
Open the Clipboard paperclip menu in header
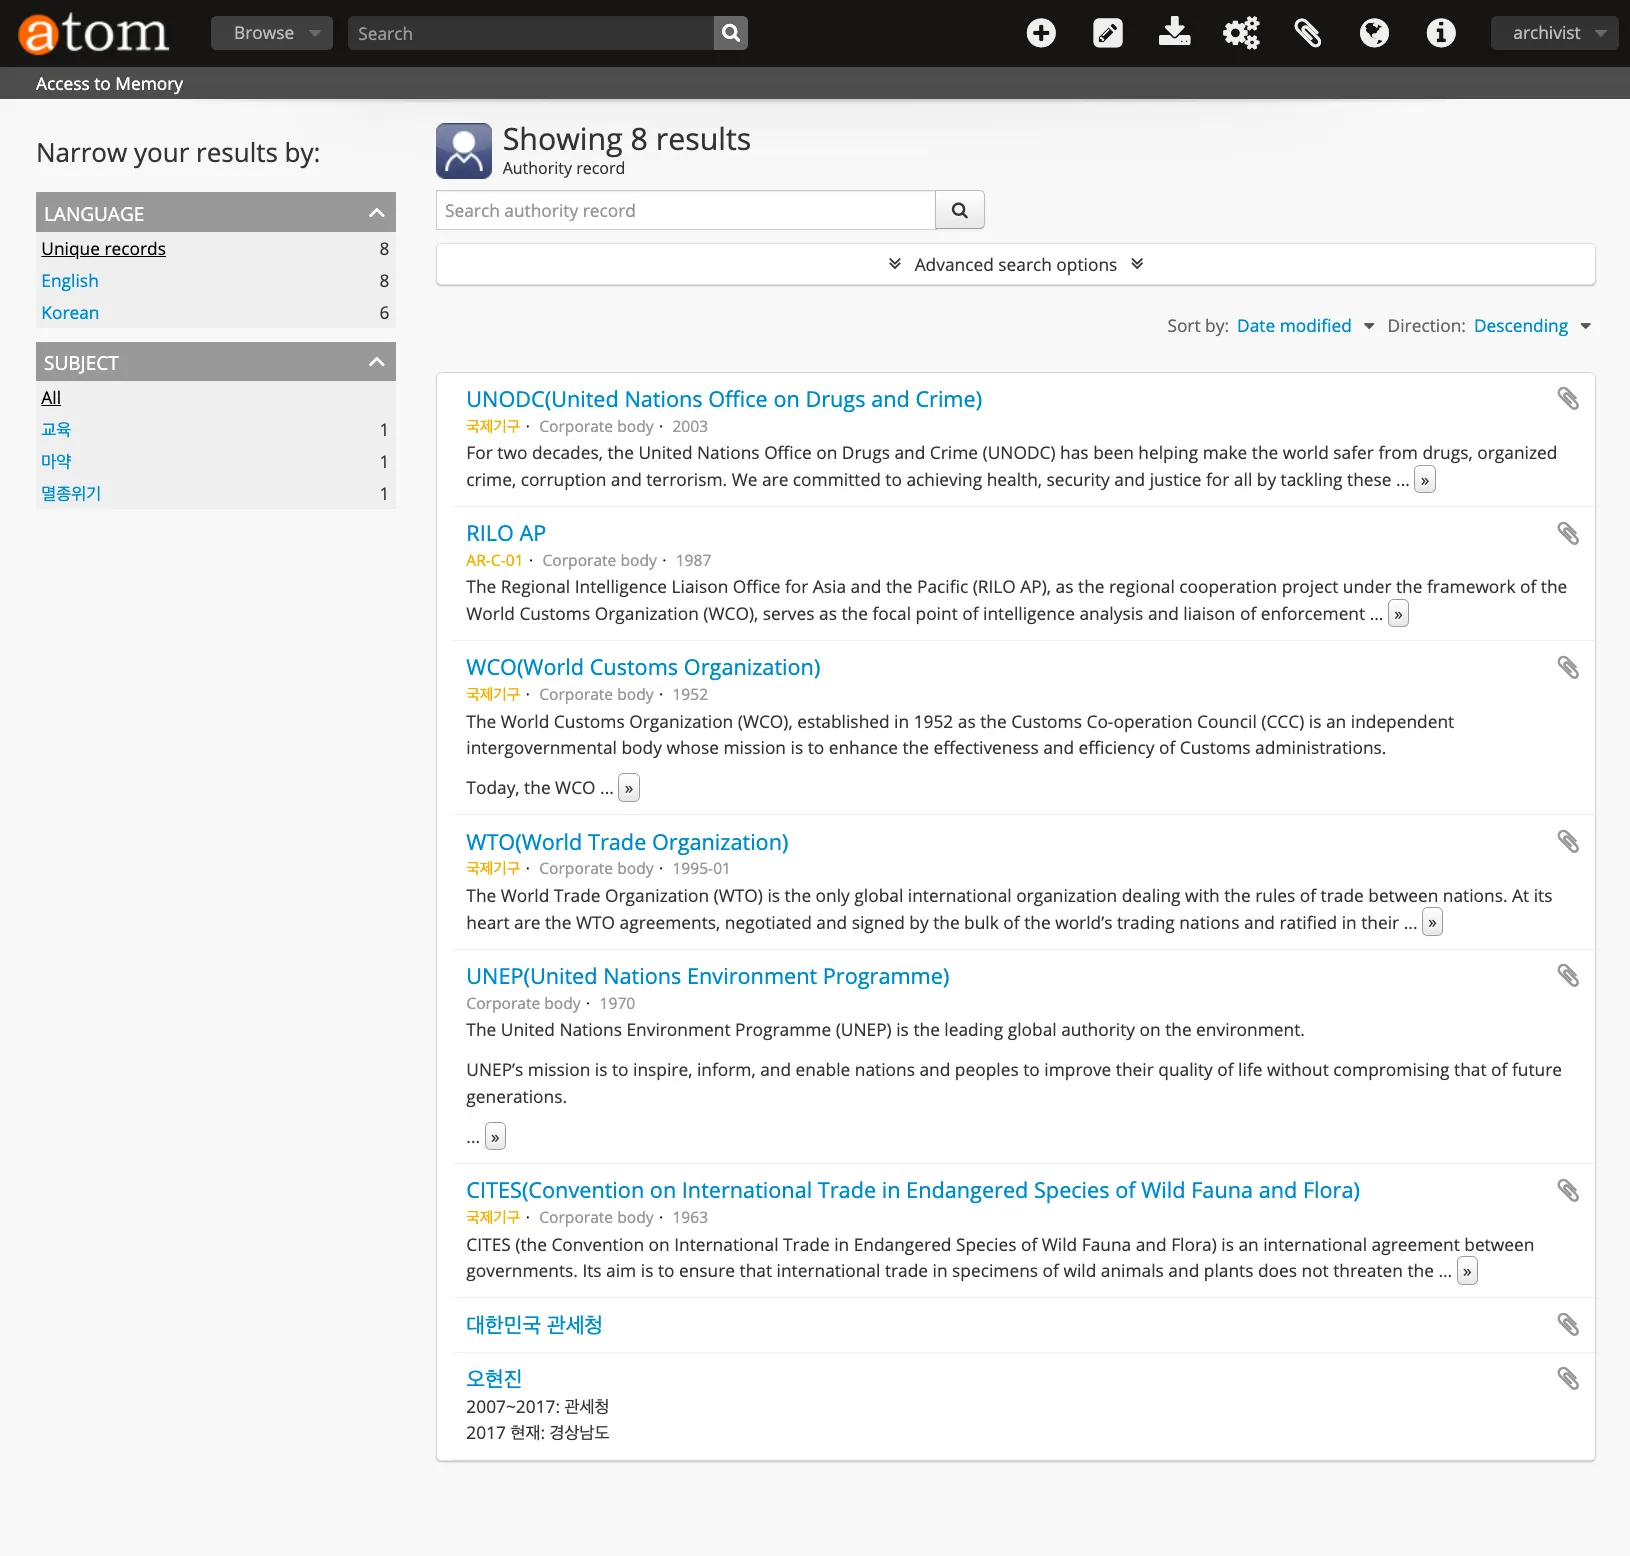point(1308,33)
